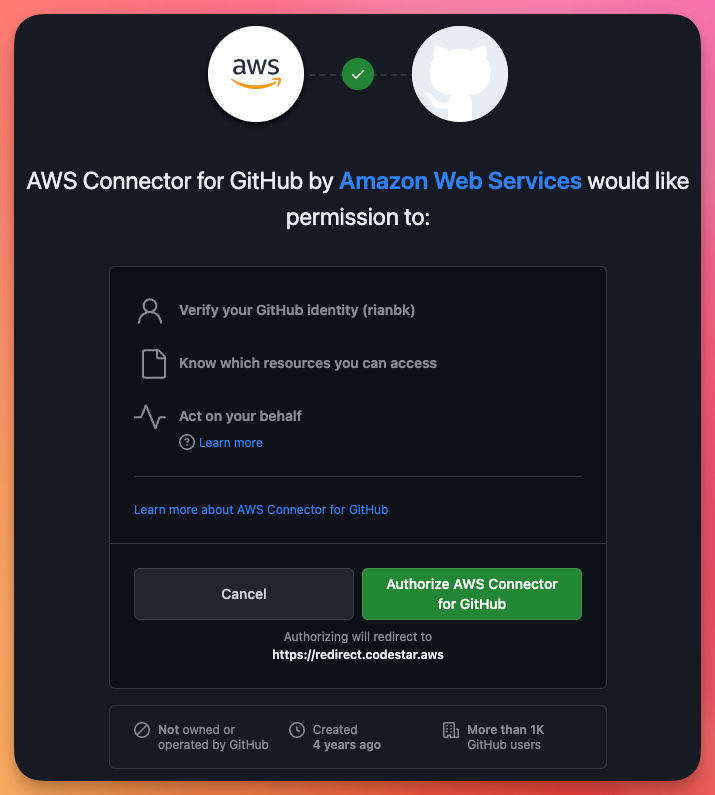Click More than 1K GitHub users text
Viewport: 715px width, 795px height.
[505, 737]
